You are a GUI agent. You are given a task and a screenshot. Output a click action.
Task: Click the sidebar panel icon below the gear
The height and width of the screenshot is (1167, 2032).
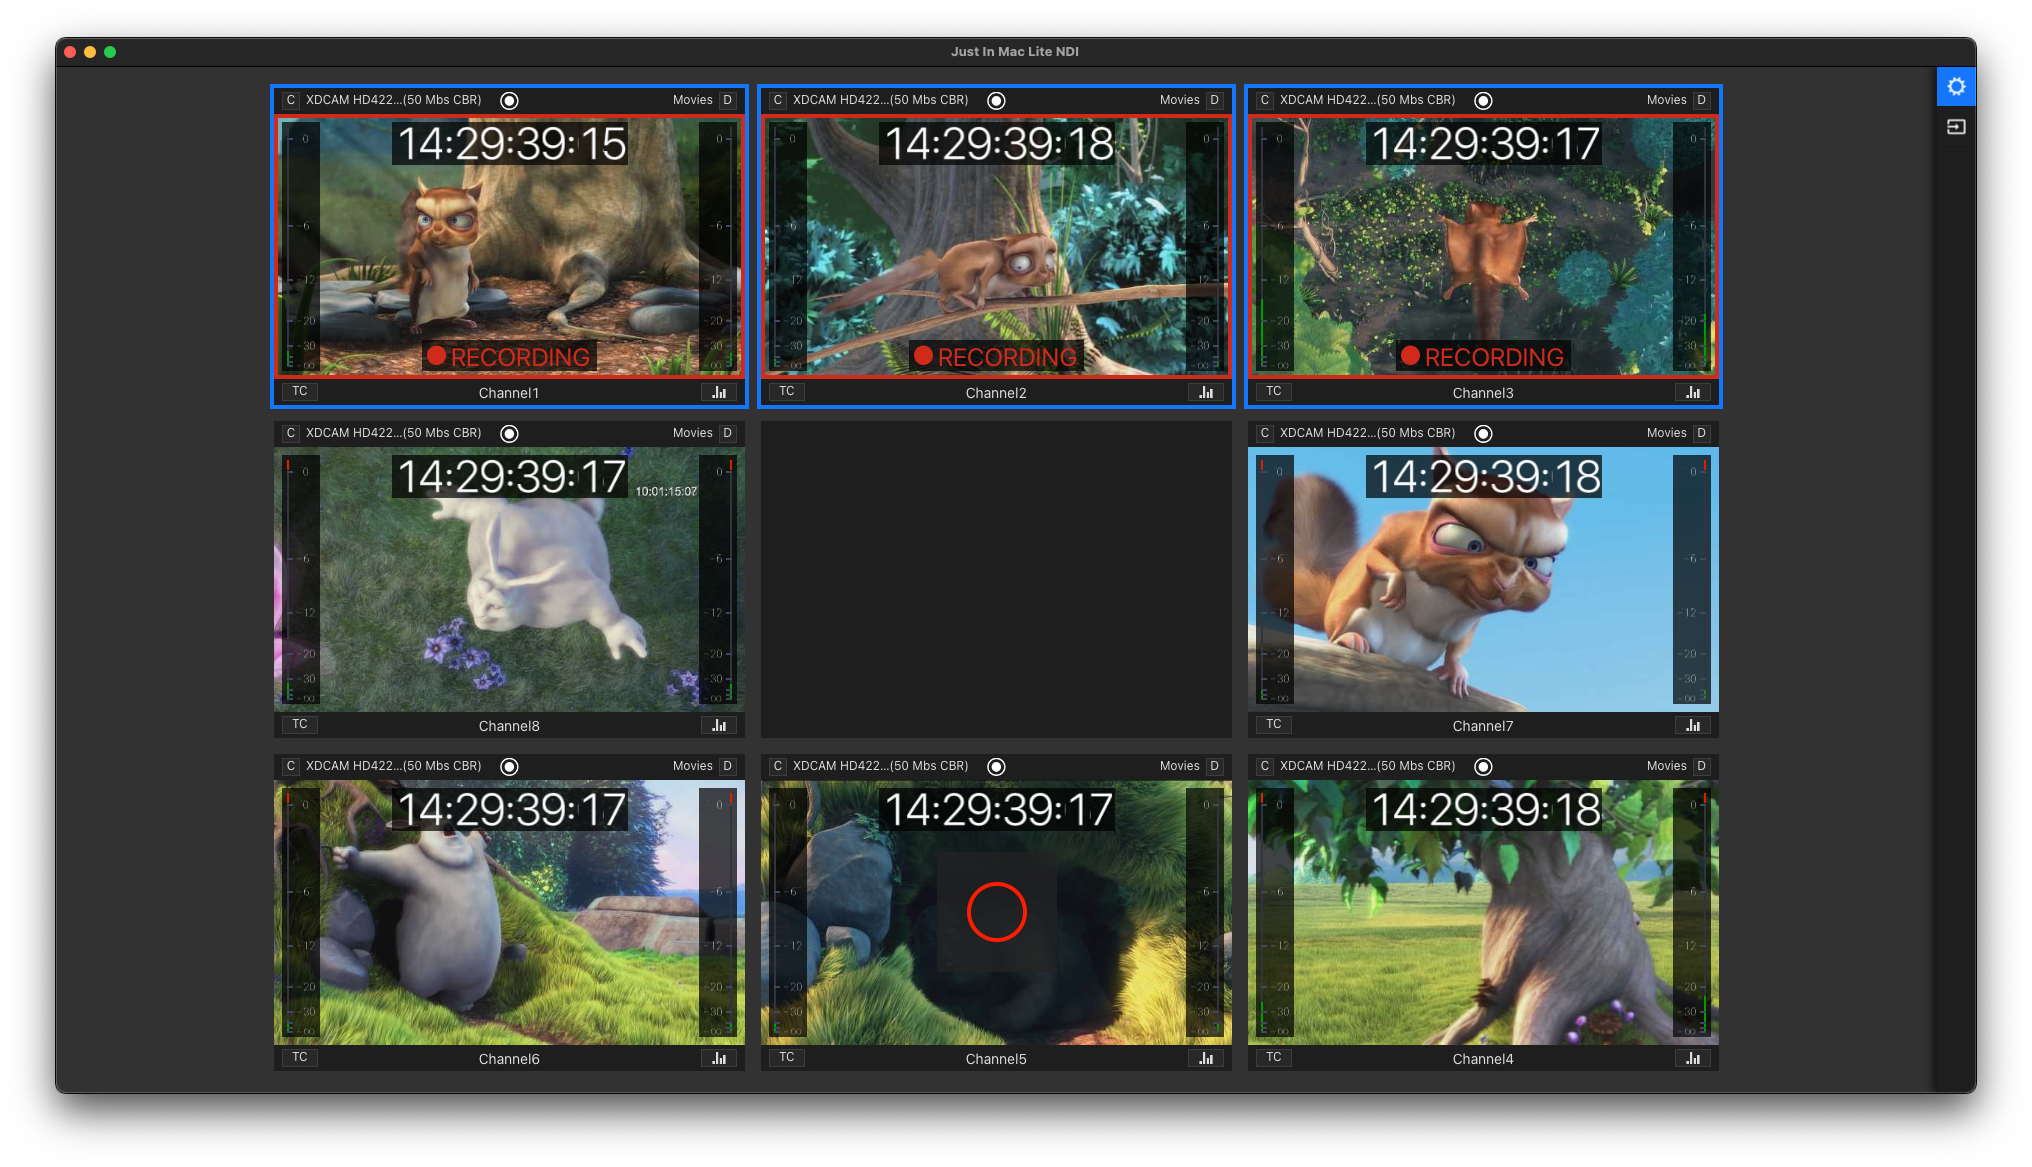coord(1956,127)
